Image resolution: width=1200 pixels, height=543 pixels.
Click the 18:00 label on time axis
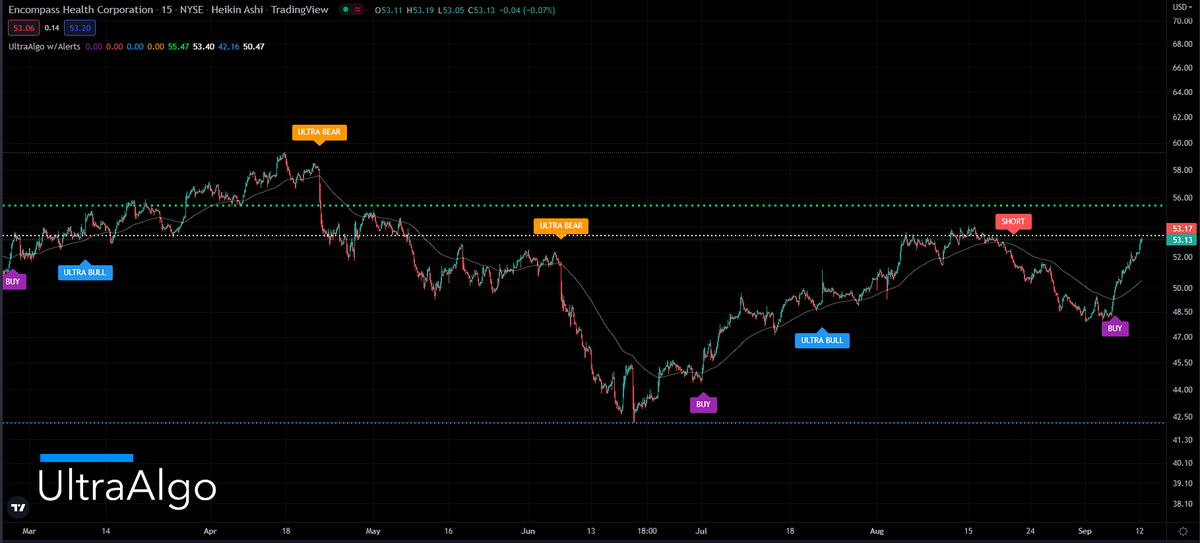click(646, 532)
